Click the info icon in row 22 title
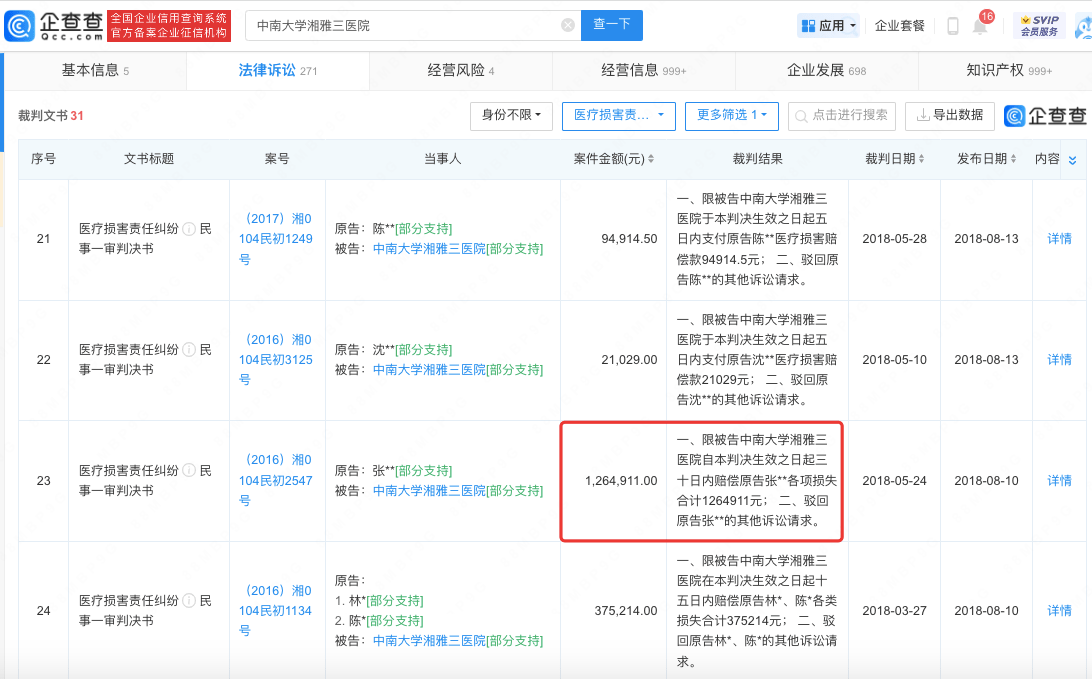This screenshot has width=1092, height=679. [x=189, y=350]
